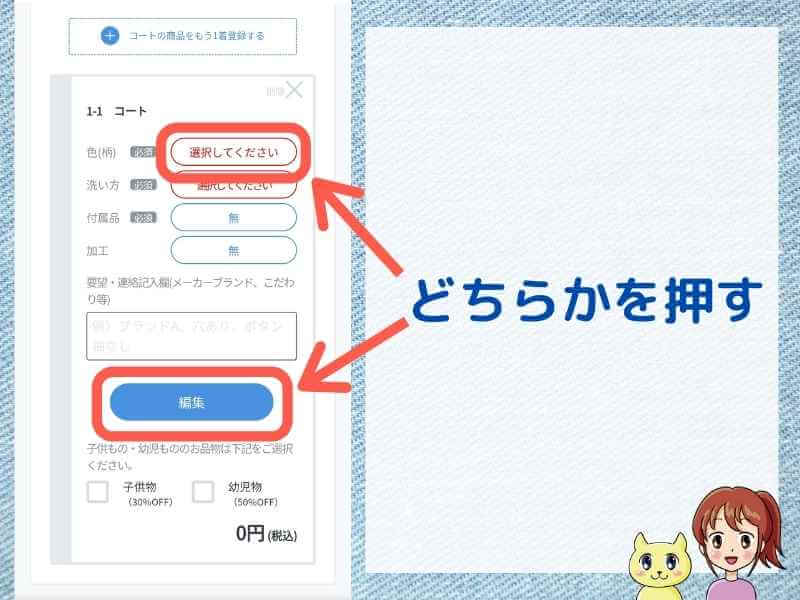Click the 必須 badge beside 色(柄)
The image size is (800, 600).
(x=143, y=152)
